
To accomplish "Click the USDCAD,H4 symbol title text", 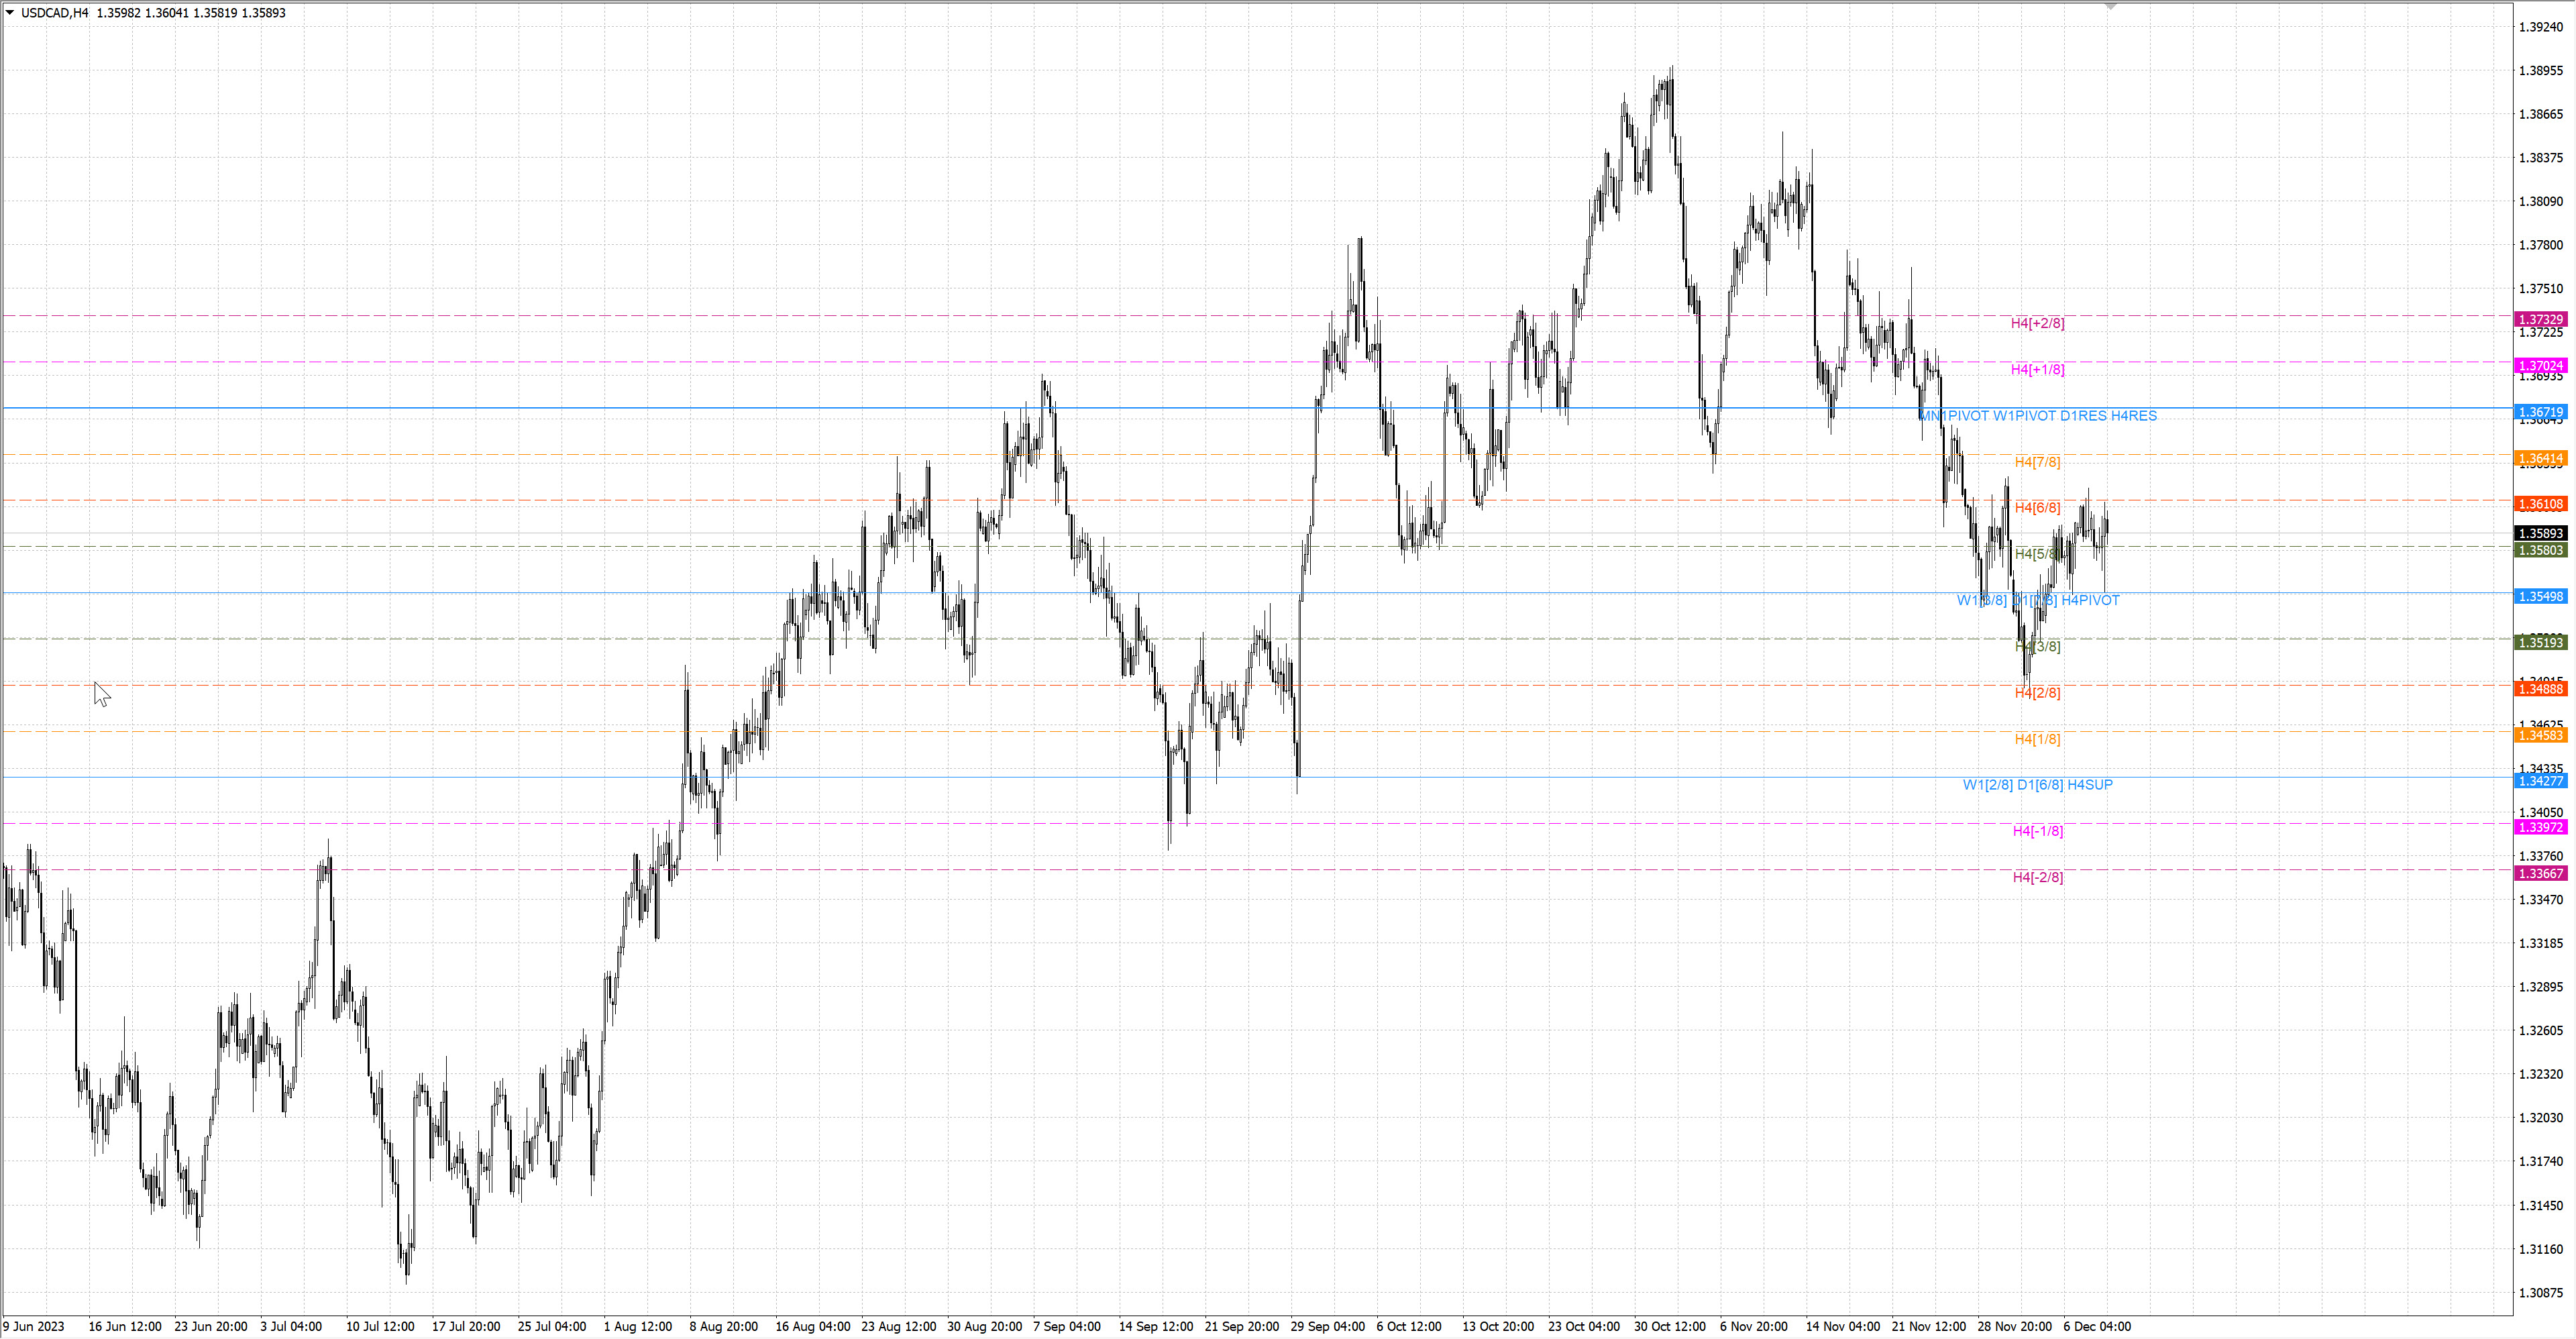I will point(55,13).
